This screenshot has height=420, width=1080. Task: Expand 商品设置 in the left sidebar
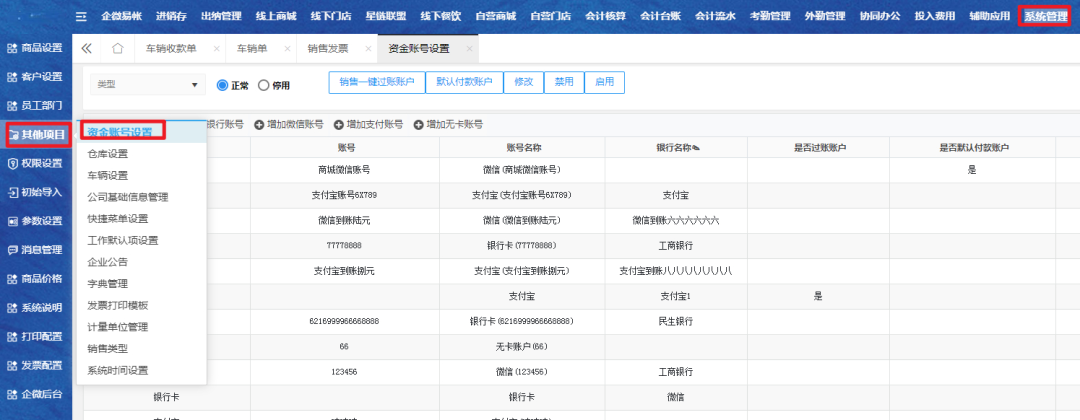36,48
